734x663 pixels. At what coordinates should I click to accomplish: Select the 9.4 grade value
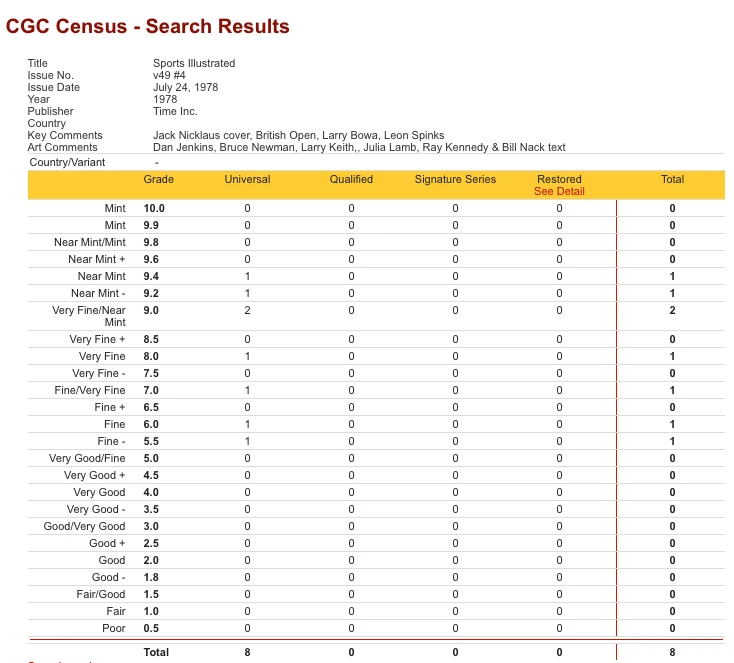tap(153, 276)
